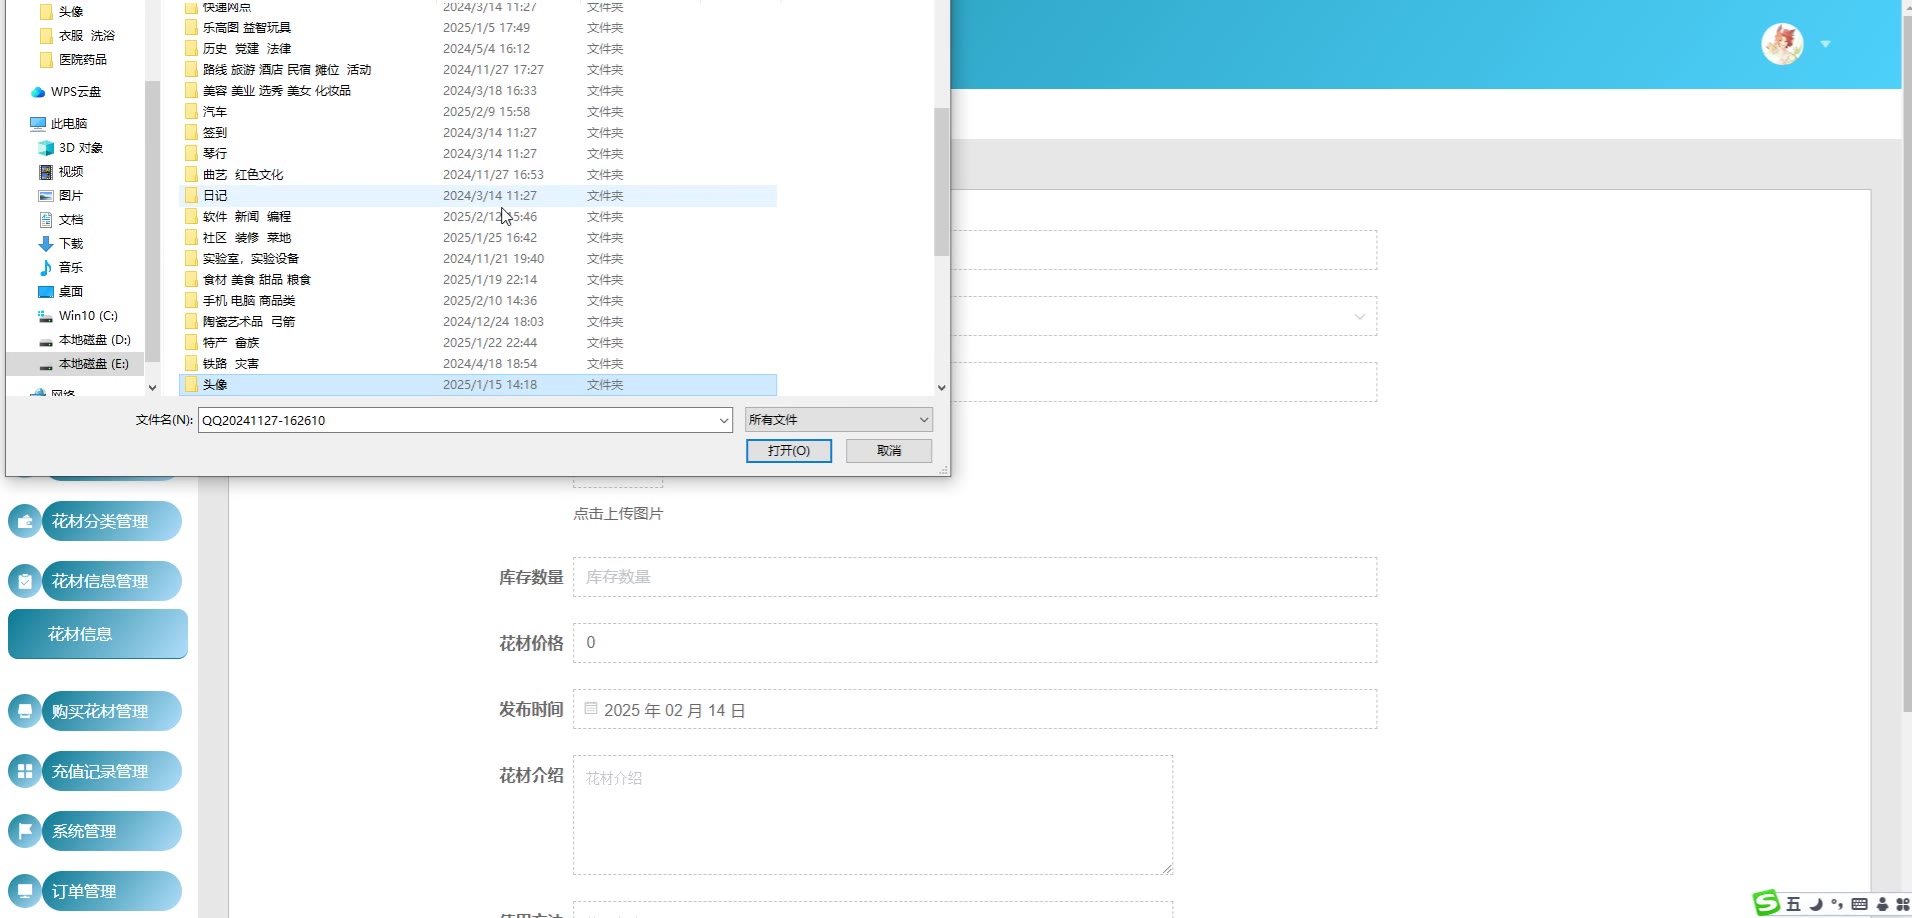
Task: Select the 乐高图 益智玩具 folder
Action: [478, 28]
